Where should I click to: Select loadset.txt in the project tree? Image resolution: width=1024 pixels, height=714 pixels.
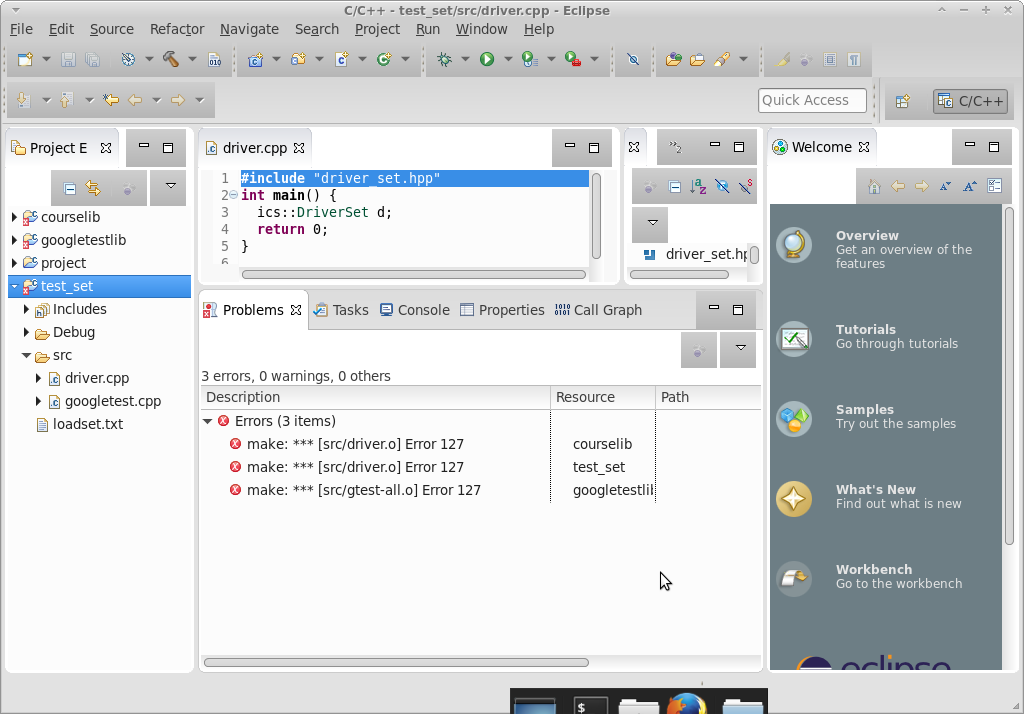(88, 425)
